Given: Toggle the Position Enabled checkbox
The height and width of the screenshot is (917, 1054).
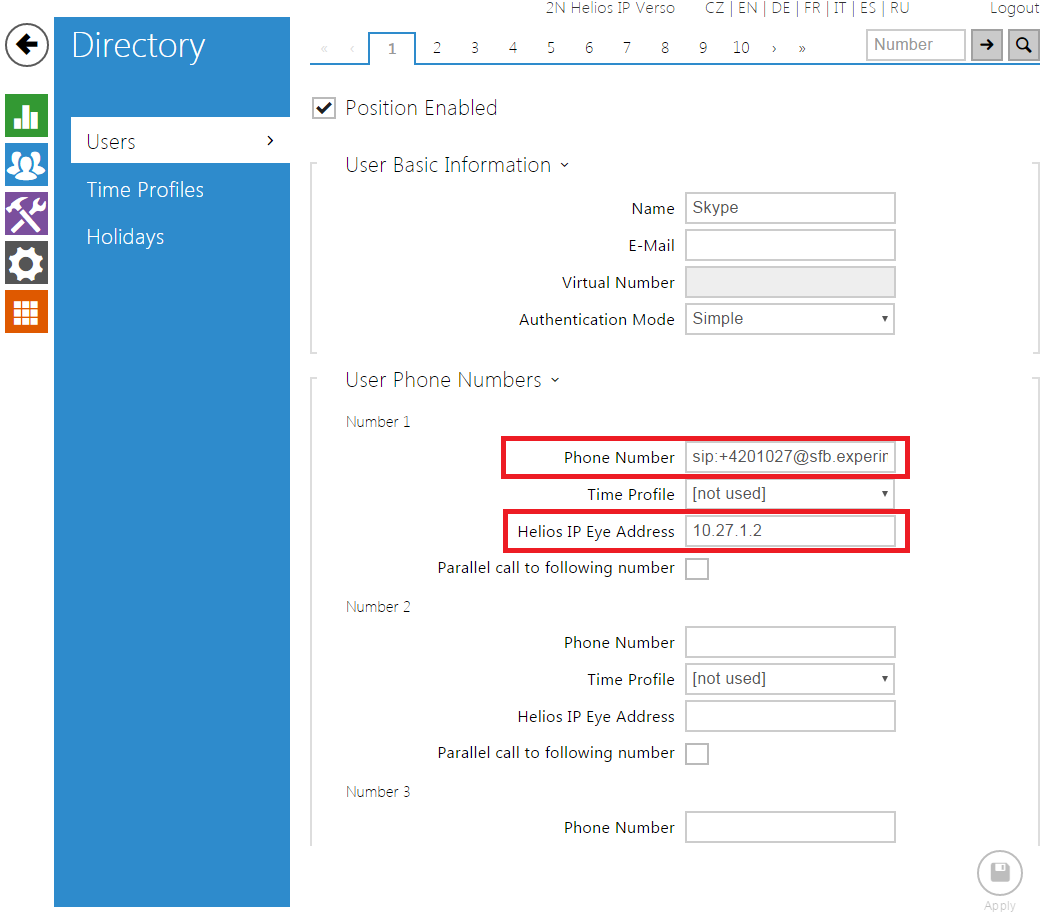Looking at the screenshot, I should (324, 108).
